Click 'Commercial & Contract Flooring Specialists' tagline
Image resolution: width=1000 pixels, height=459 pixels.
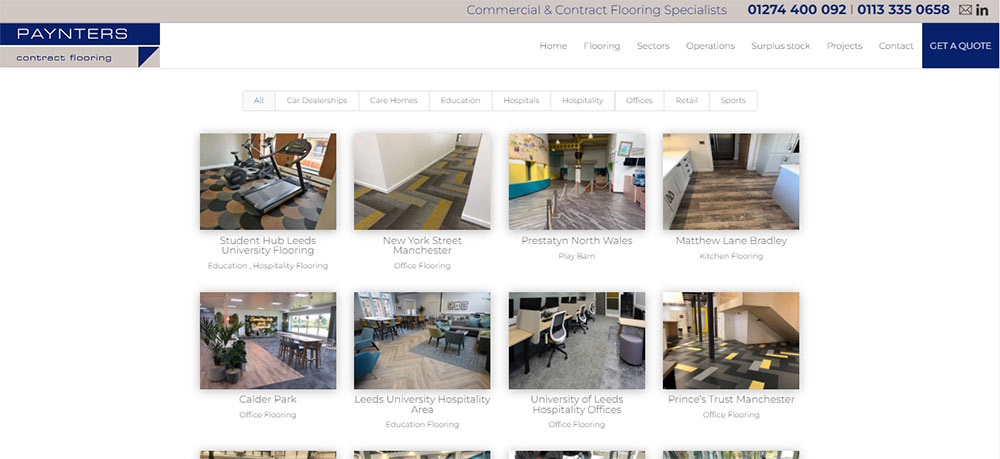pyautogui.click(x=596, y=10)
